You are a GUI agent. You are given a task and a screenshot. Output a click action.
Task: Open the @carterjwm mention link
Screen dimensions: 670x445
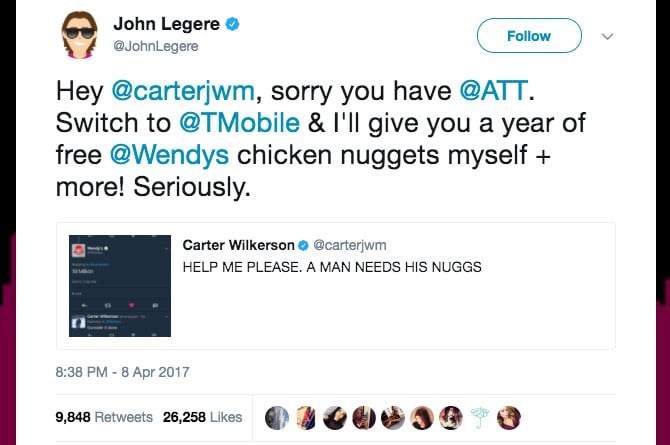coord(183,91)
